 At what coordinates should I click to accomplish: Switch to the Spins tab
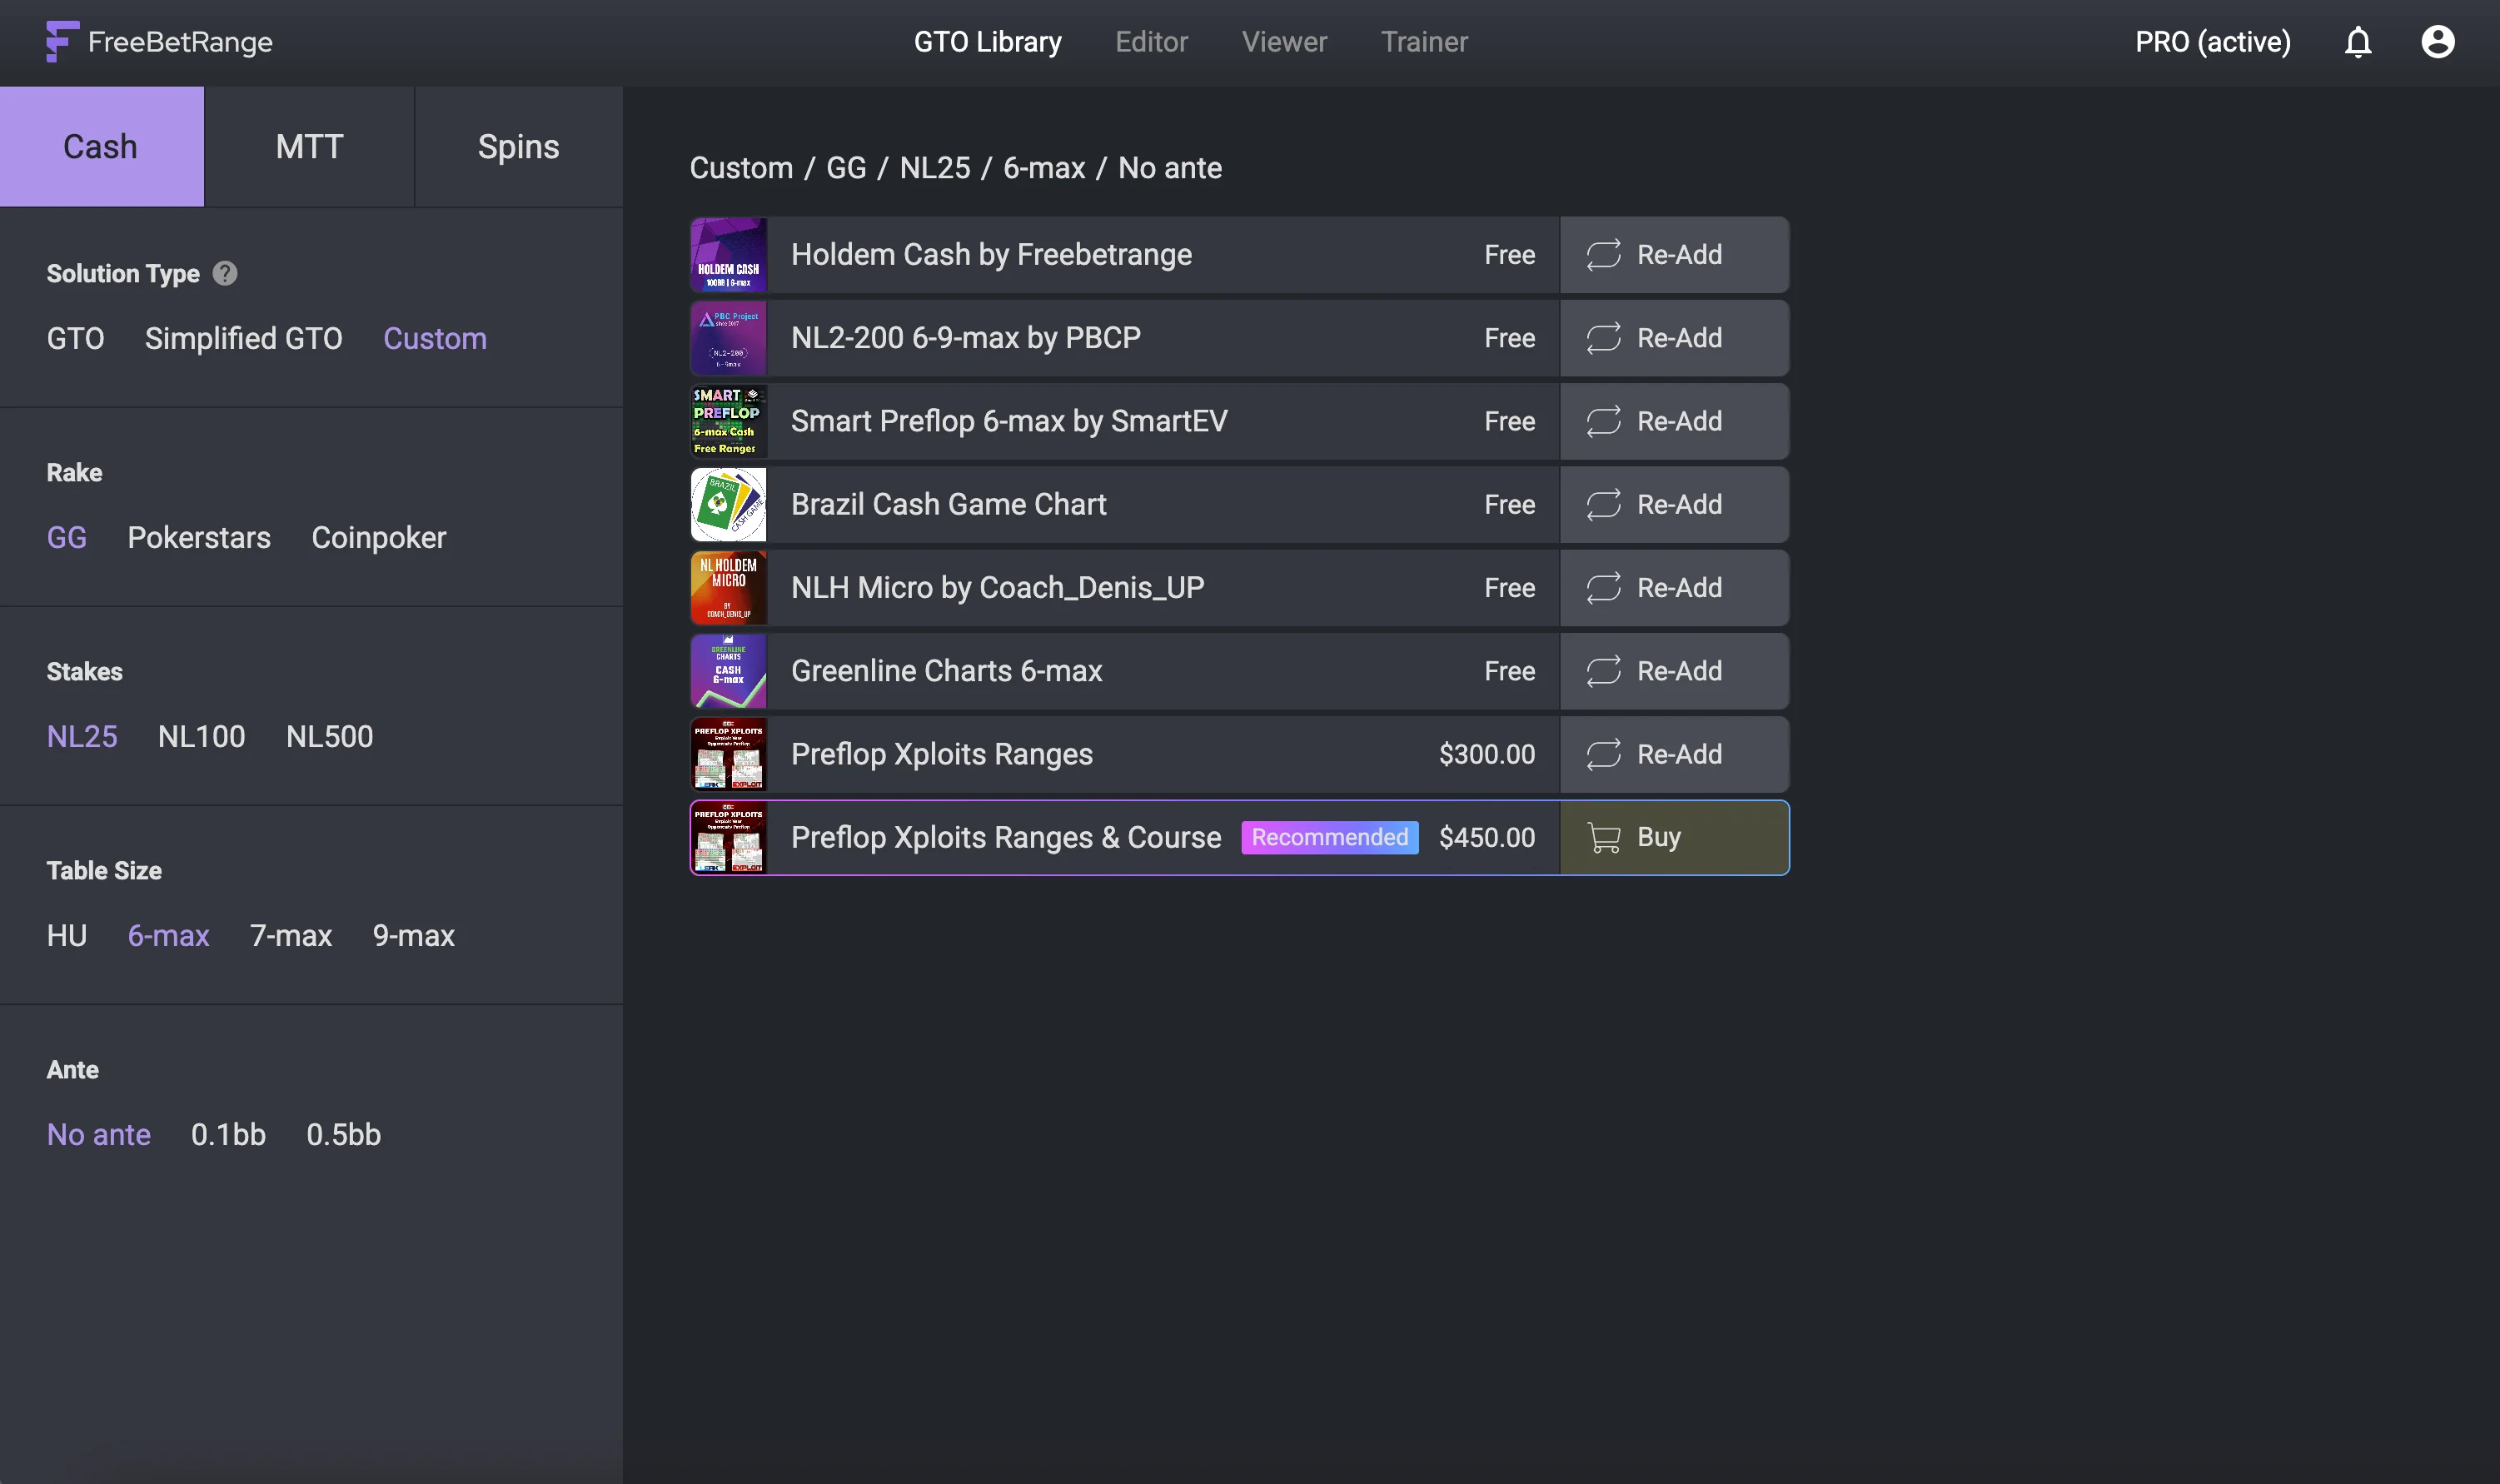(518, 146)
